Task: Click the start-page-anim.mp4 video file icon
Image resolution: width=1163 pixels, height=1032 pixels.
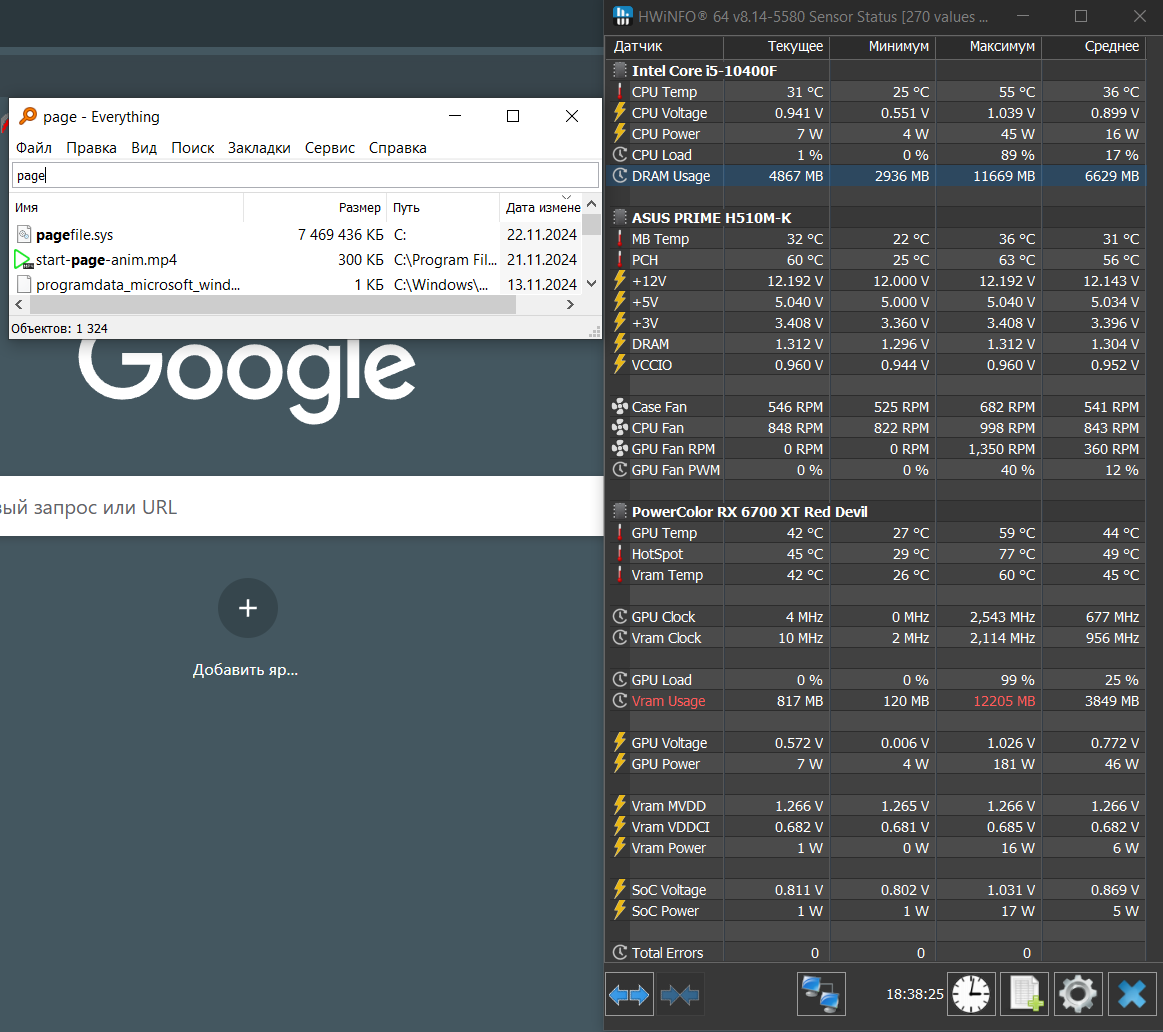Action: point(24,260)
